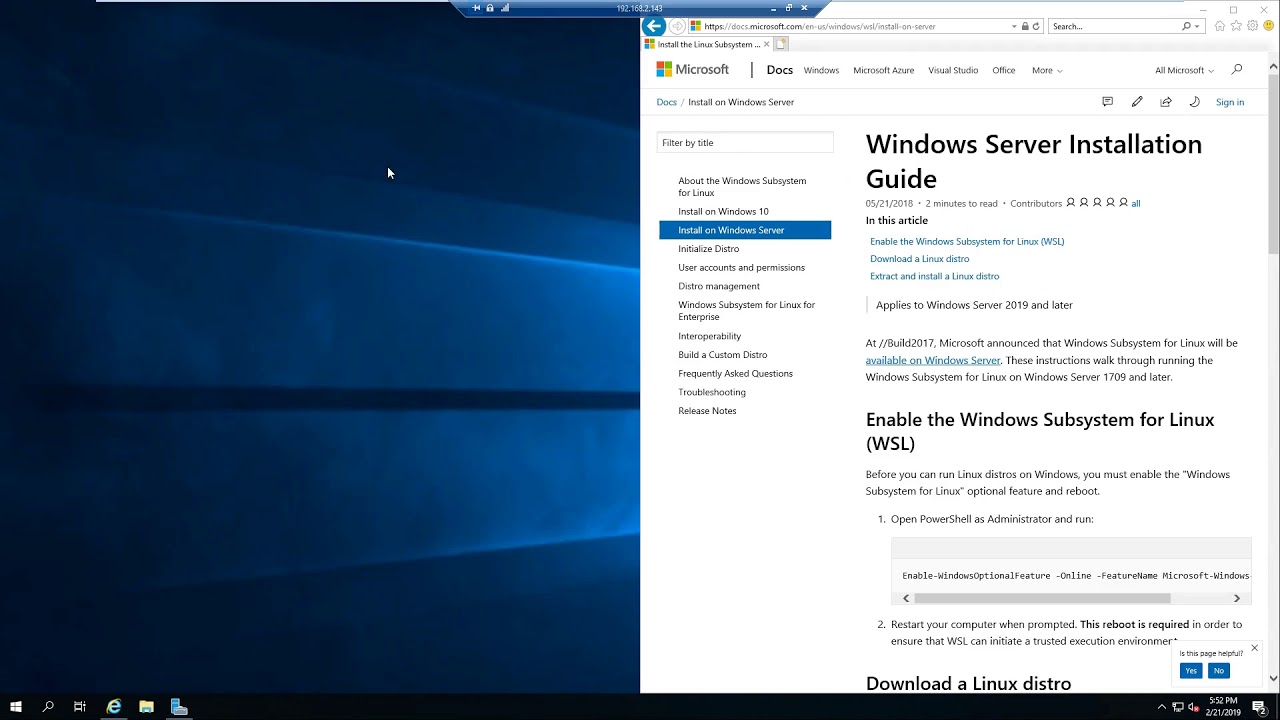Screen dimensions: 1280x720
Task: Open Windows Start menu
Action: click(16, 707)
